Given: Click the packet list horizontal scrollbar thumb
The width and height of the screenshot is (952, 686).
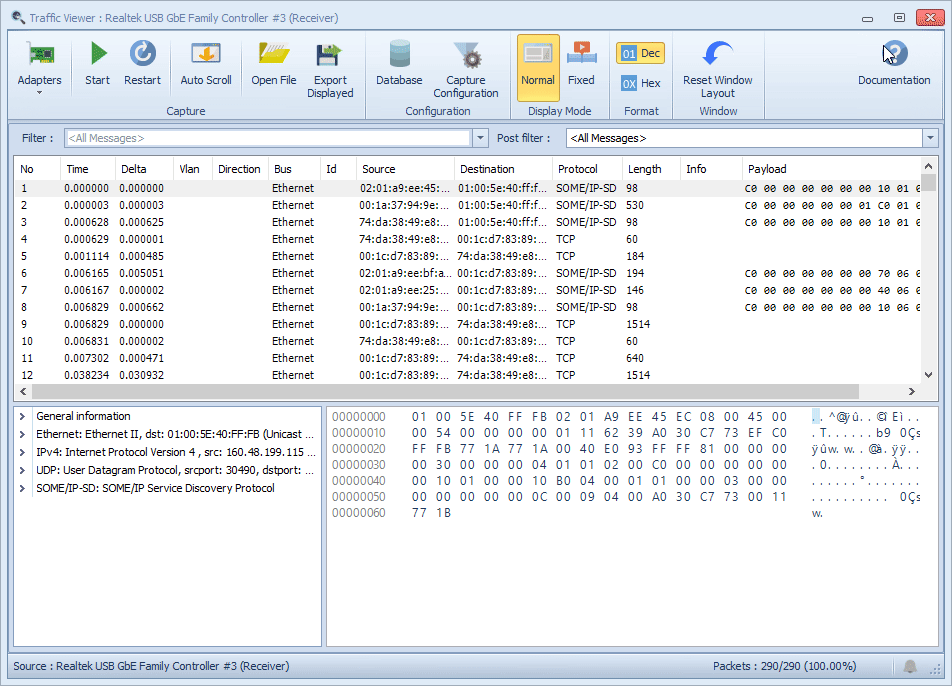Looking at the screenshot, I should tap(445, 392).
